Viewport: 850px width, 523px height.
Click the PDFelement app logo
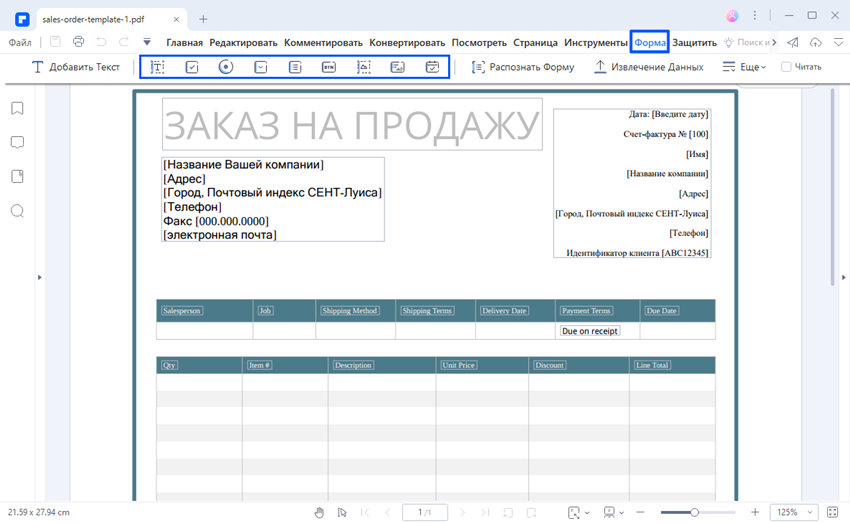(x=22, y=20)
